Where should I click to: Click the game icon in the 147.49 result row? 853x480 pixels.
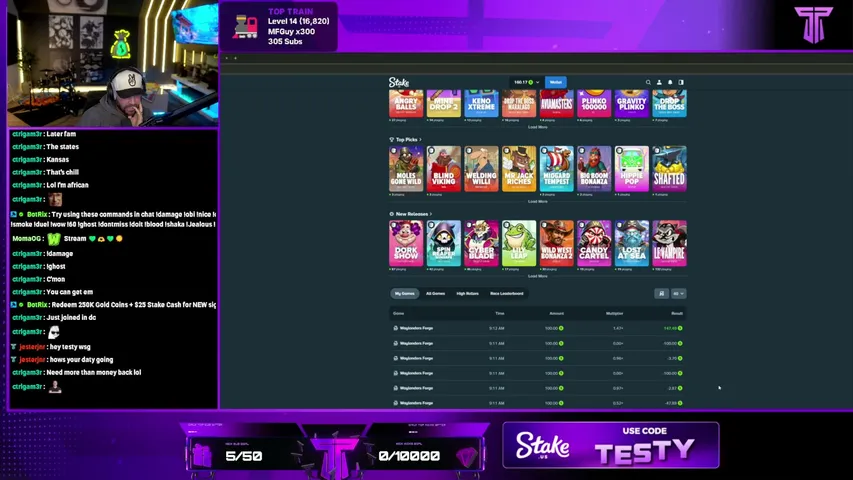[395, 328]
